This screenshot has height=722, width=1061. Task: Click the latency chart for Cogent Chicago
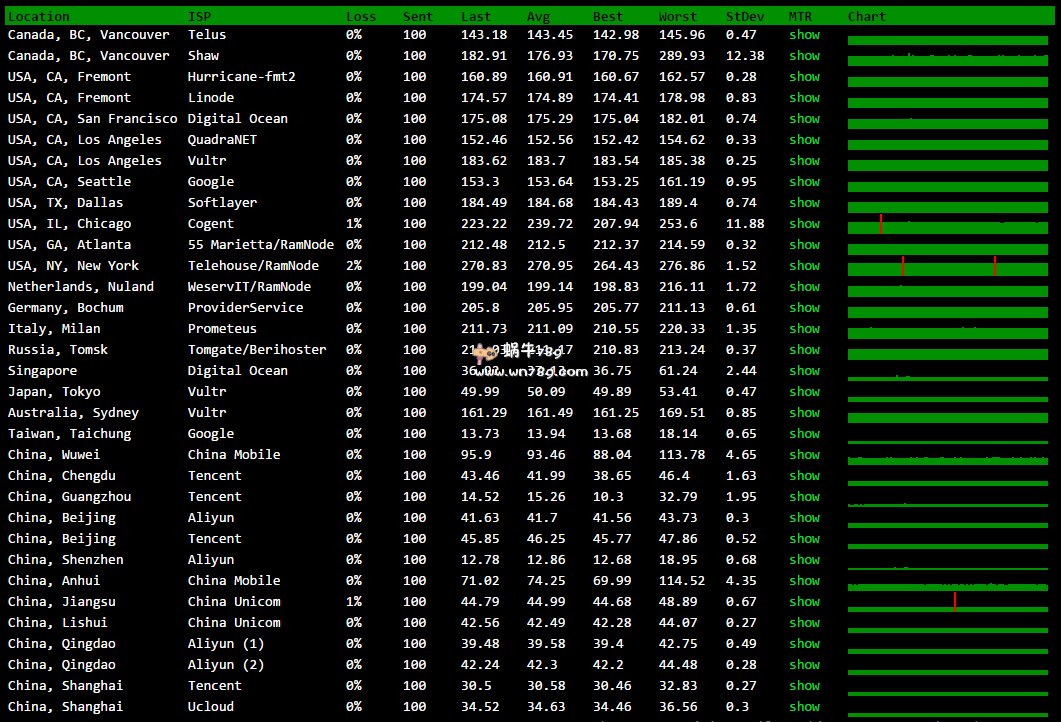click(x=947, y=226)
